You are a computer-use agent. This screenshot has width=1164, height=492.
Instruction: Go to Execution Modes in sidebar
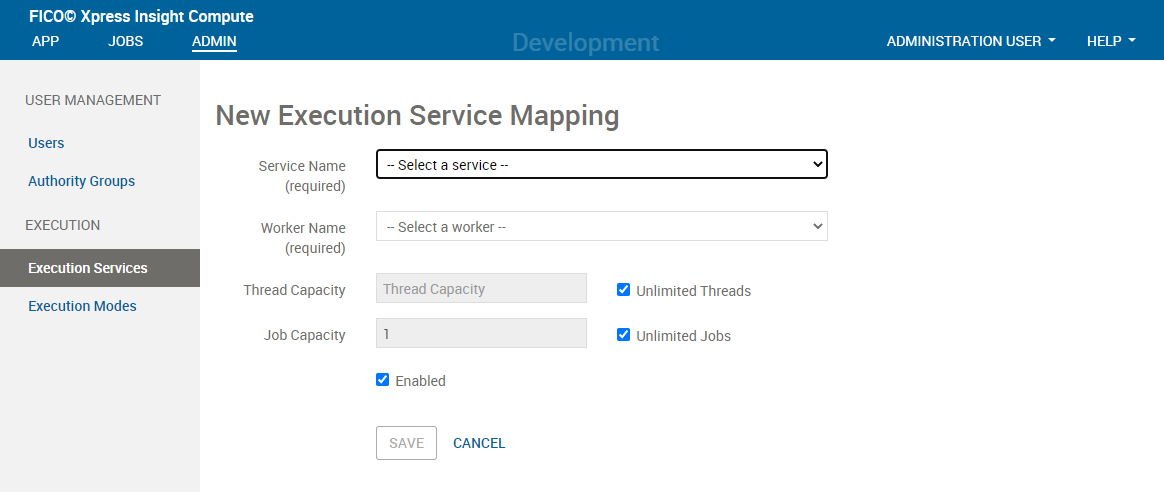82,306
